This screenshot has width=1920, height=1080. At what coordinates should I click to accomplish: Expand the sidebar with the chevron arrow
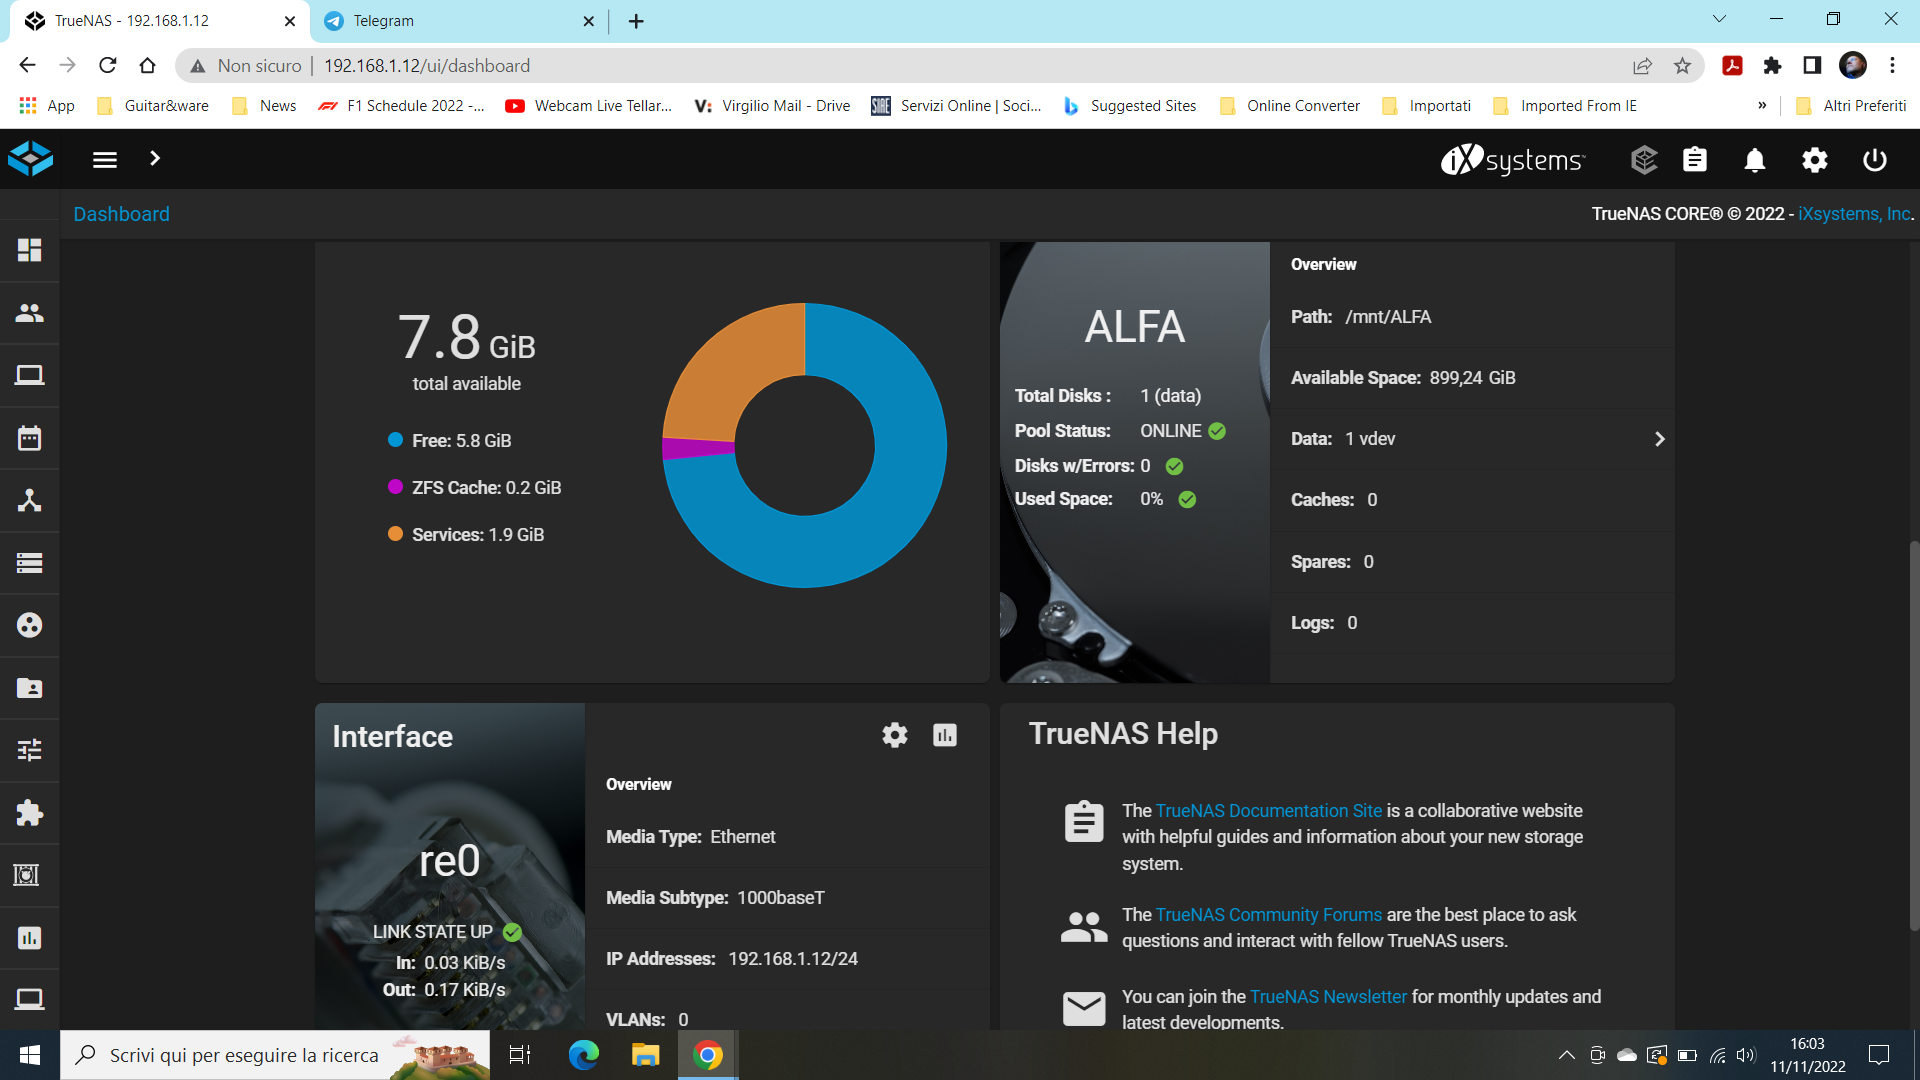coord(155,159)
